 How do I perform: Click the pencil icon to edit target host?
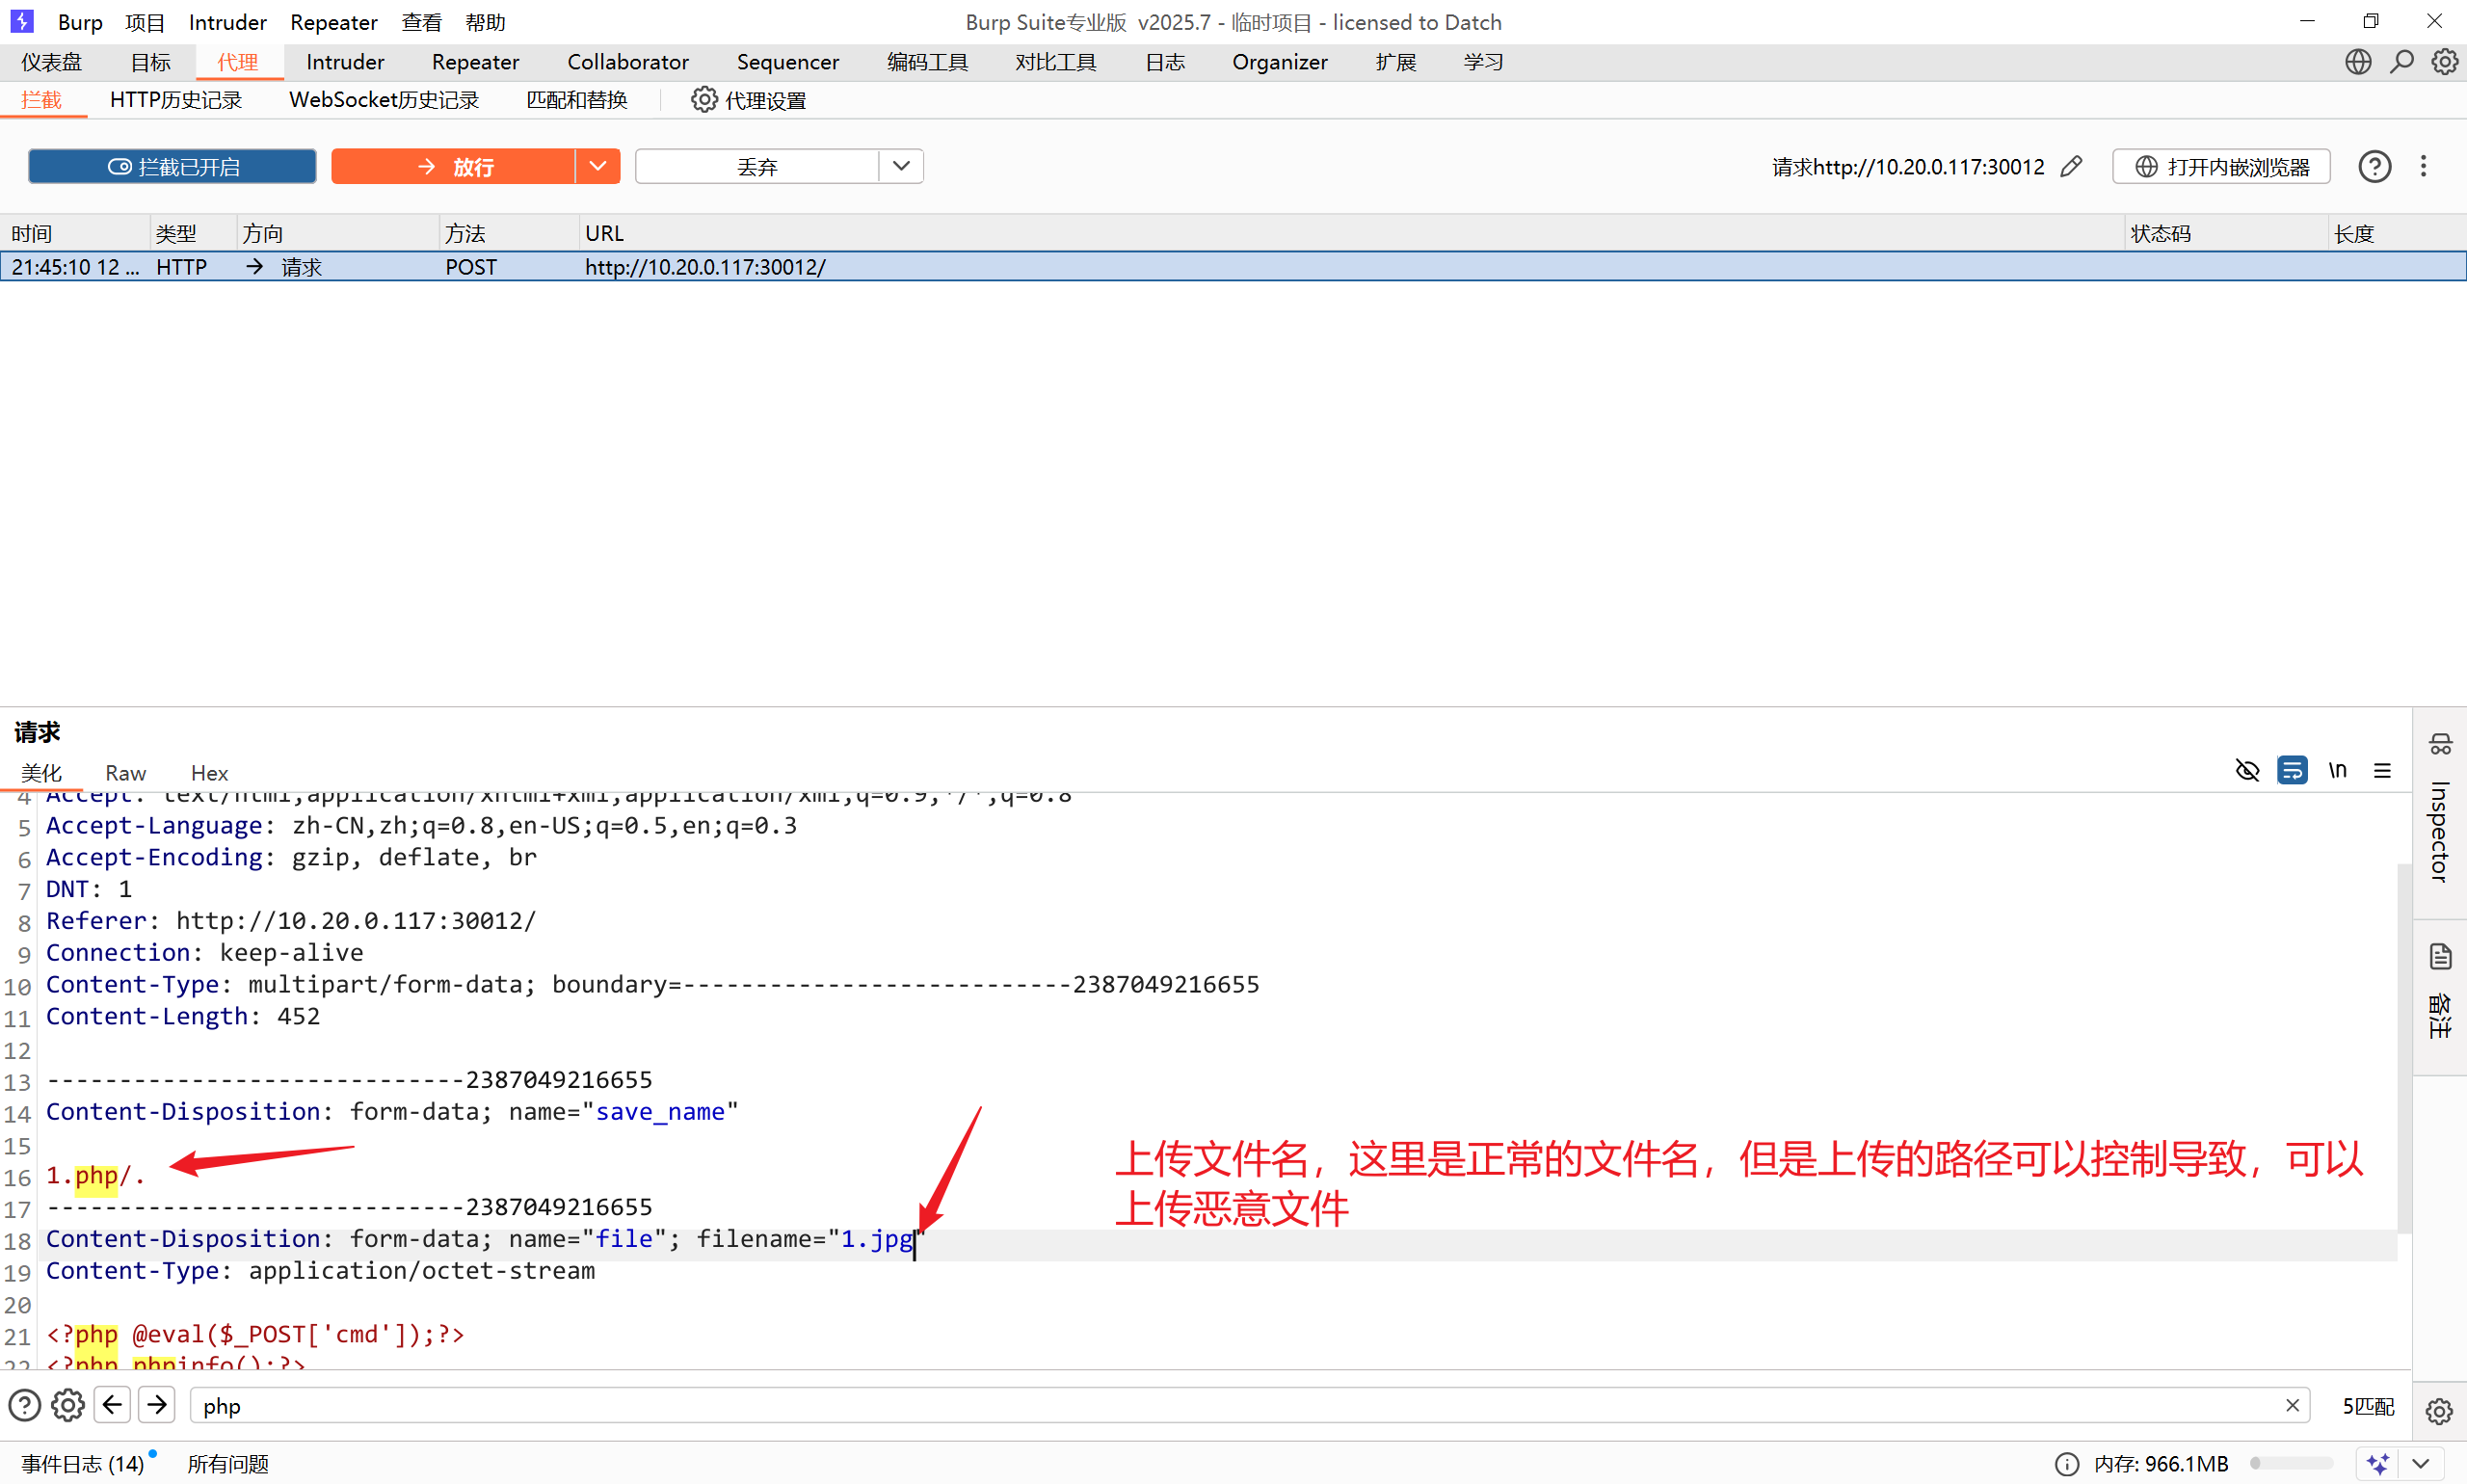2071,166
